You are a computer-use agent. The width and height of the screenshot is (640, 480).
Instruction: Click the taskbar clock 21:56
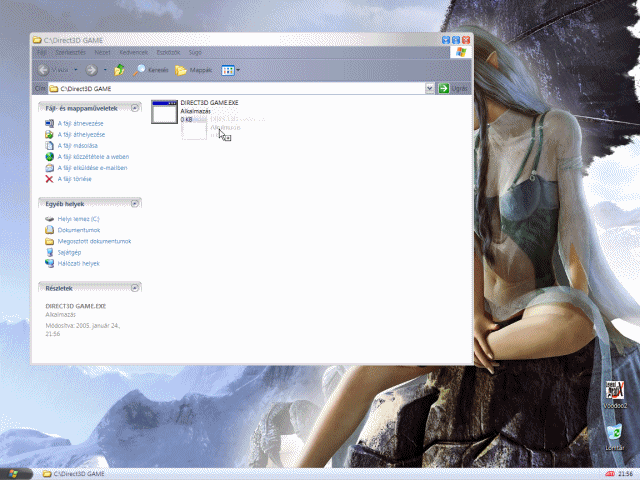click(x=625, y=474)
